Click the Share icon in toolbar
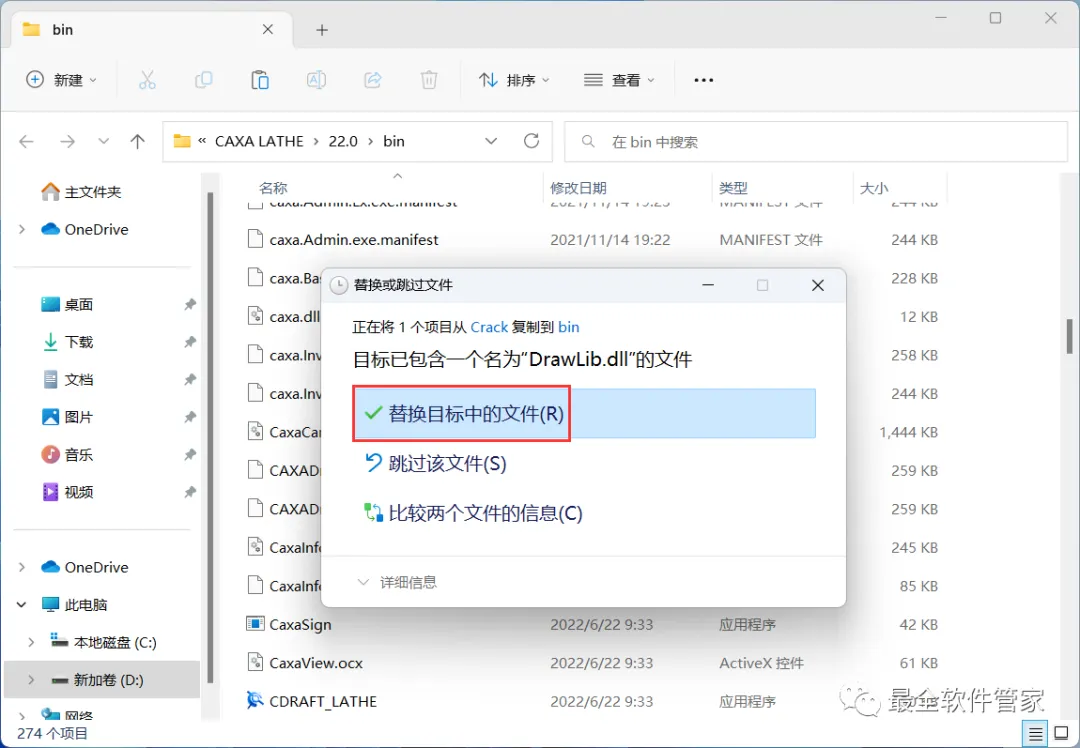1080x748 pixels. pyautogui.click(x=373, y=80)
